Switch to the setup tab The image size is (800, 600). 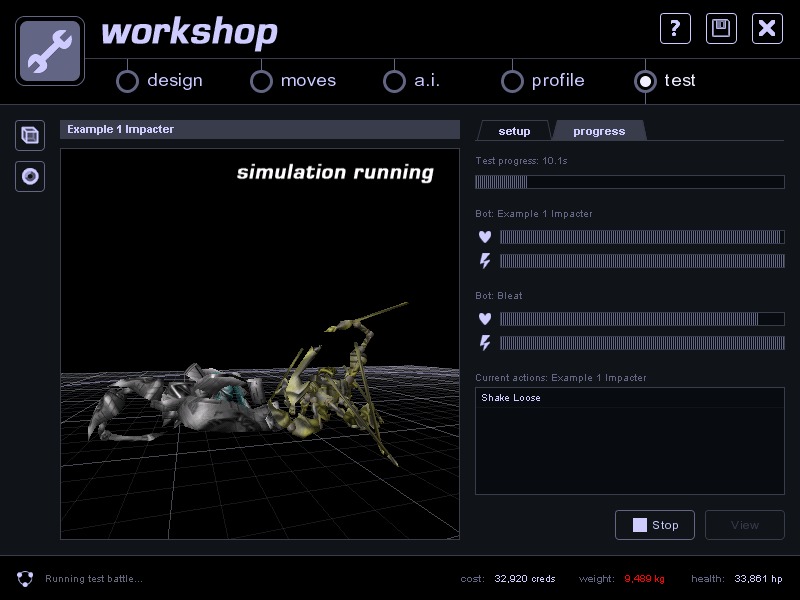pyautogui.click(x=514, y=131)
